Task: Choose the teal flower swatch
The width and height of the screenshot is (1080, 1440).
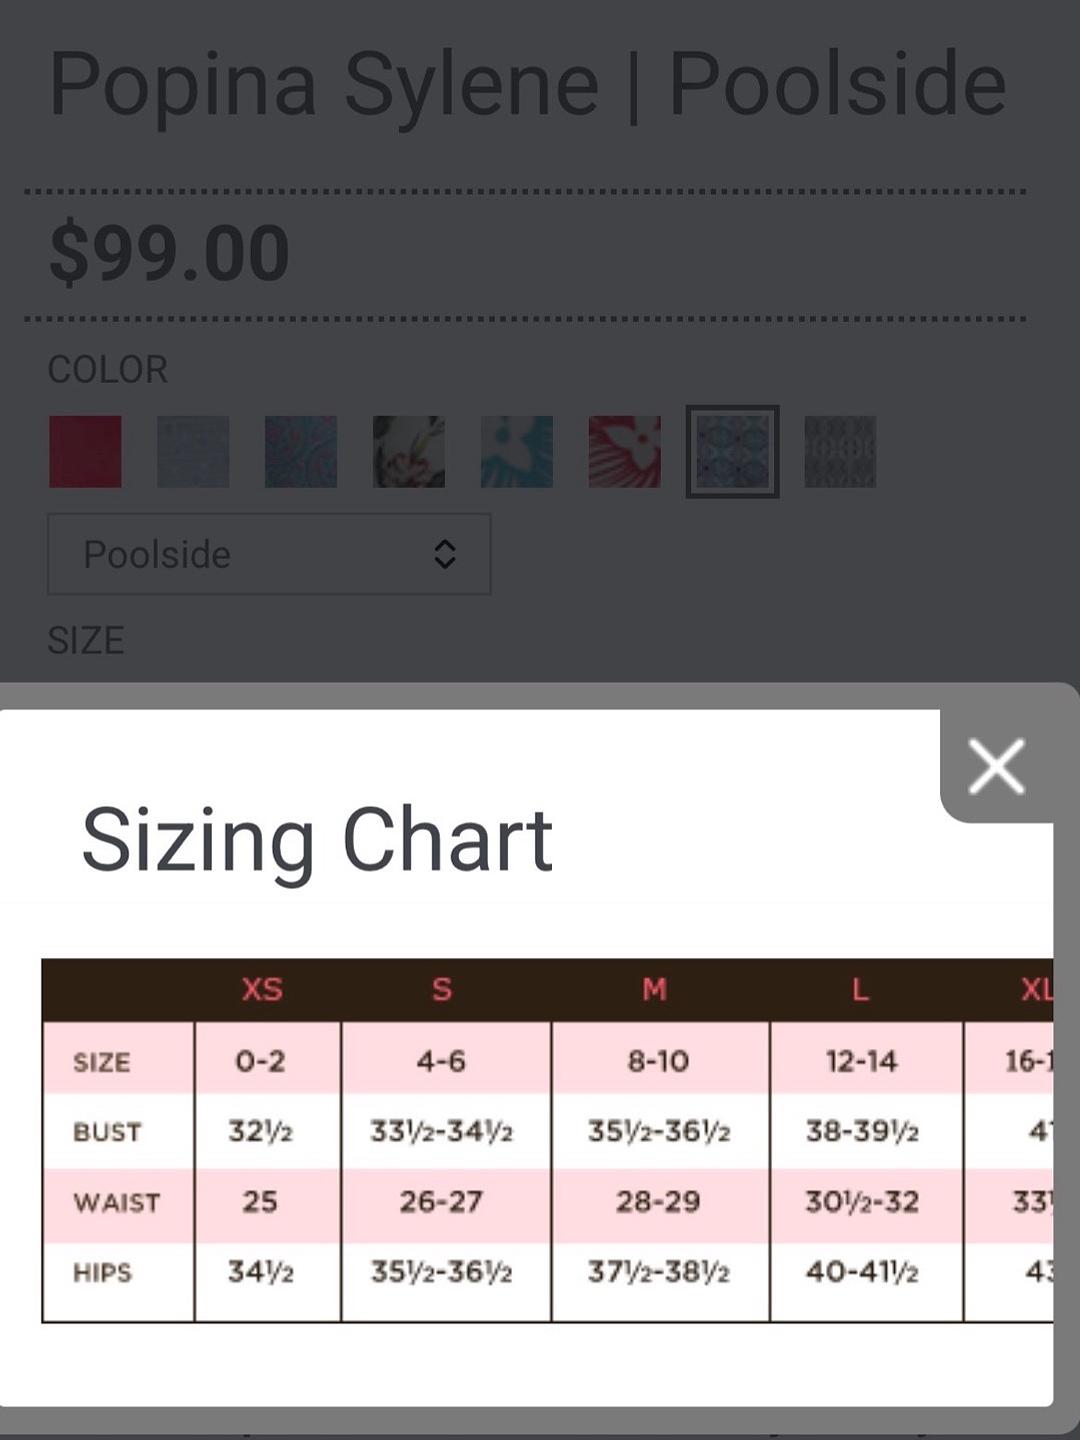Action: 517,452
